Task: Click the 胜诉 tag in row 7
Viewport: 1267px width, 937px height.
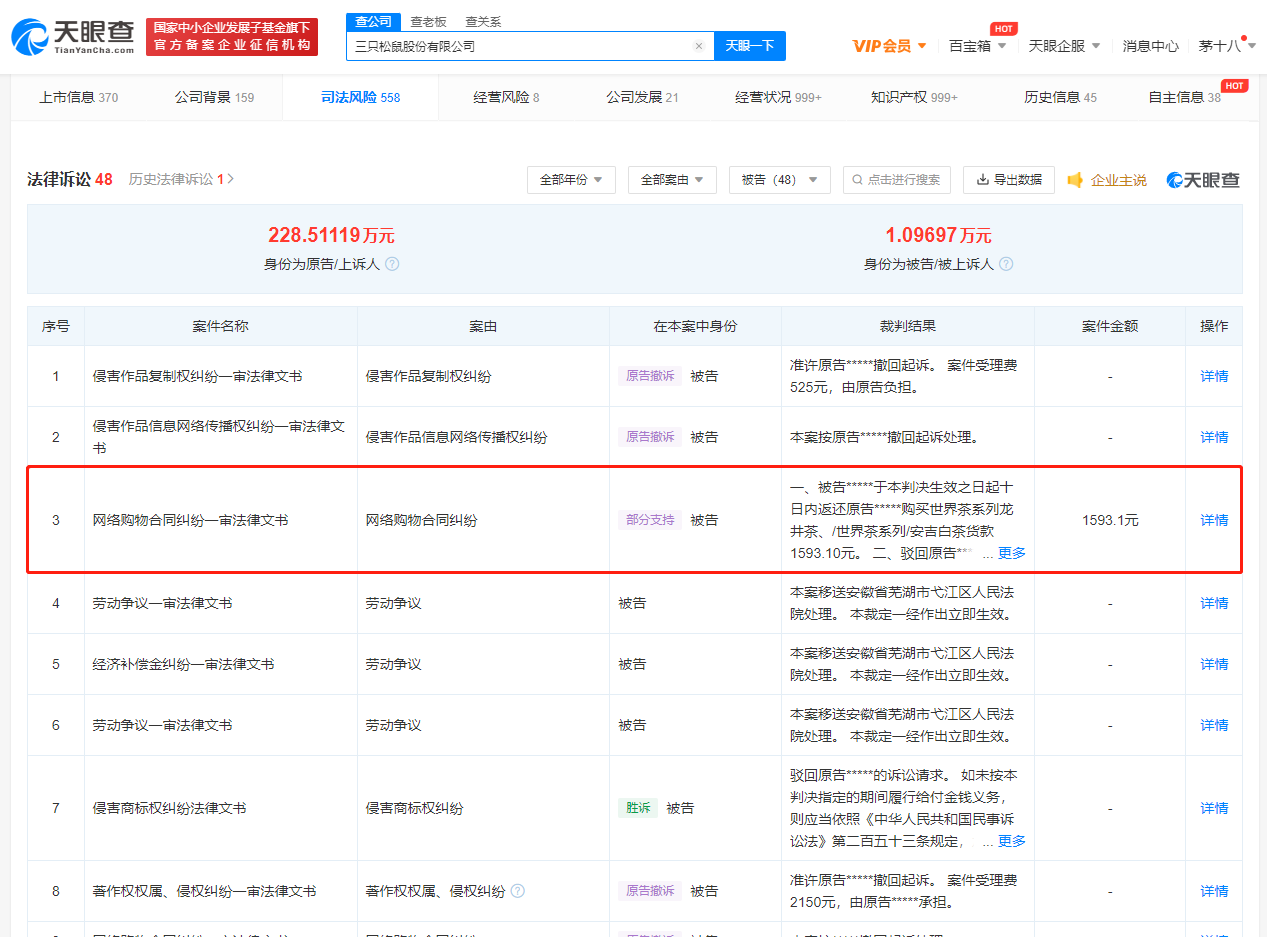Action: point(638,808)
